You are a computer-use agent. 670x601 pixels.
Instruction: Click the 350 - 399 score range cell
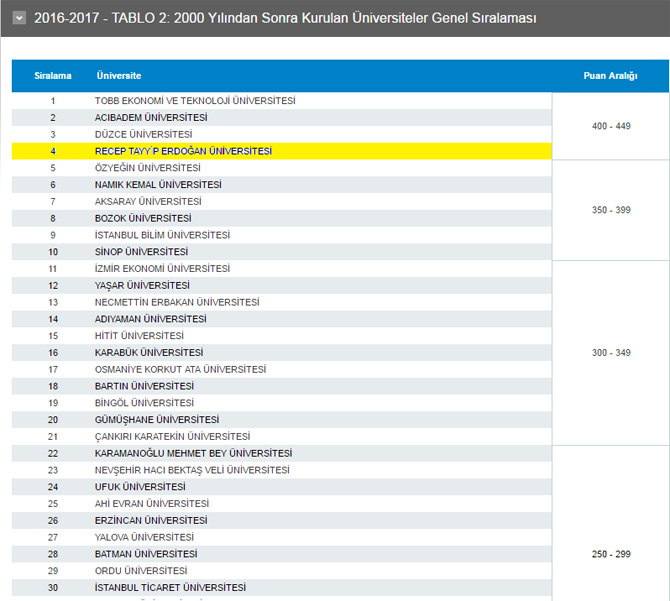(611, 210)
